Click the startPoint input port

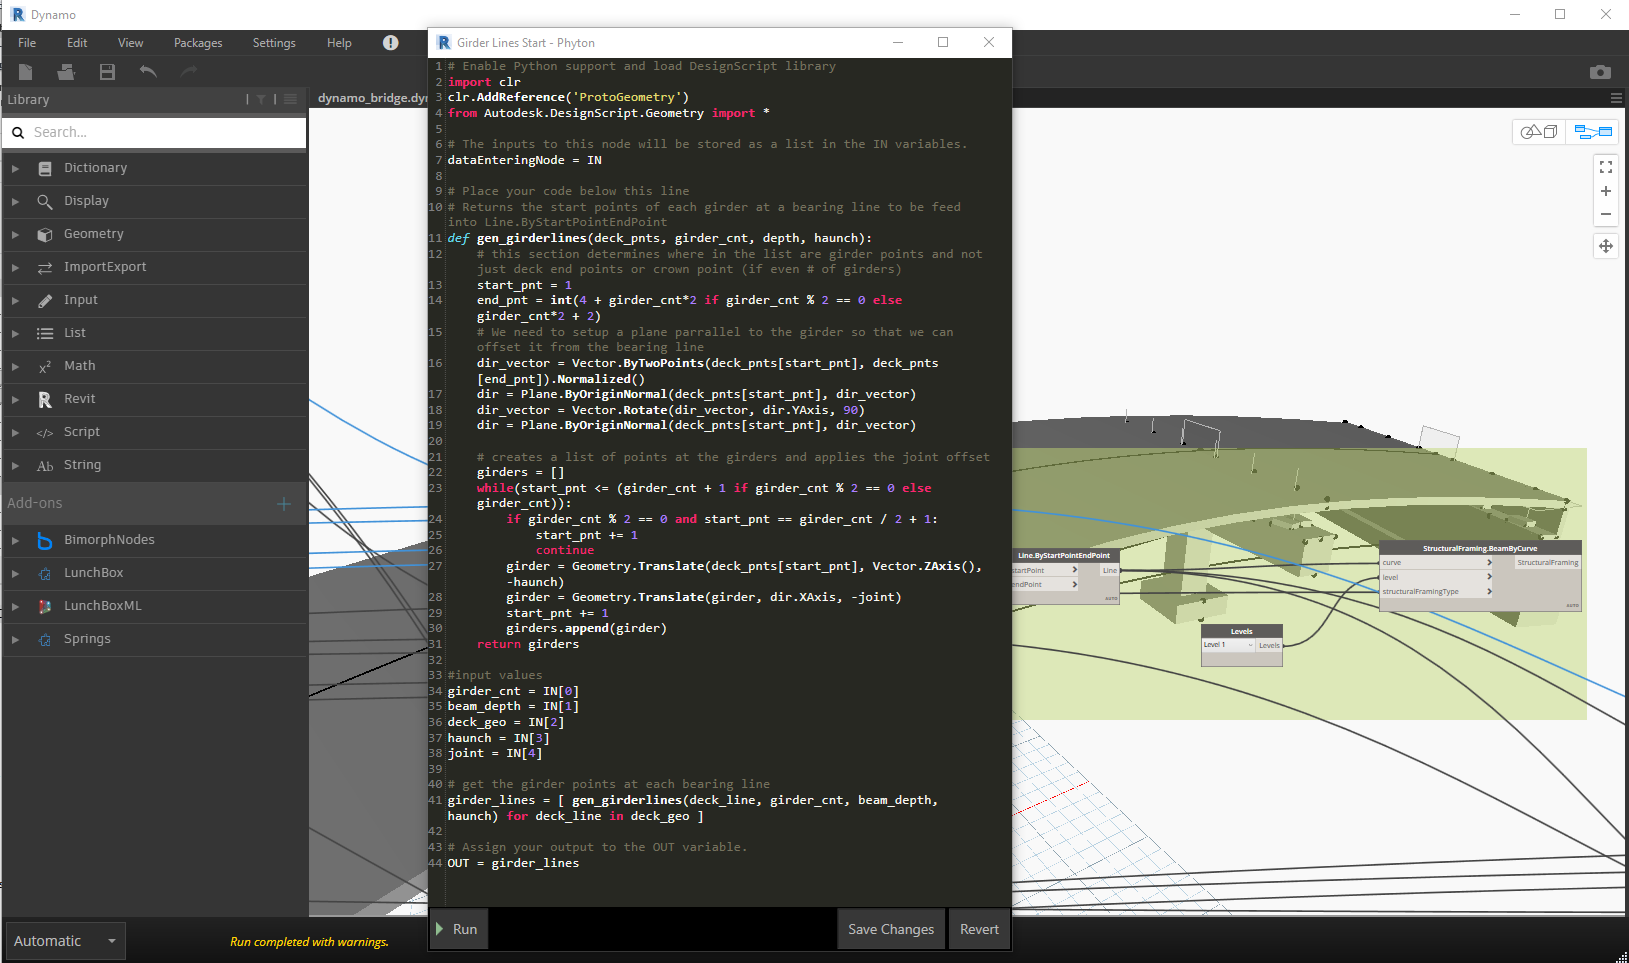tap(1045, 570)
